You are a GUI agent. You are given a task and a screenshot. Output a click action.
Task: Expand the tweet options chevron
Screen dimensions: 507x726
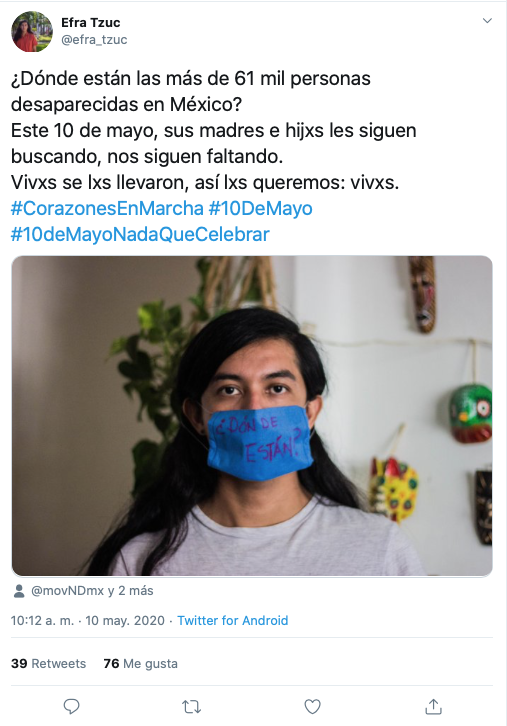487,21
